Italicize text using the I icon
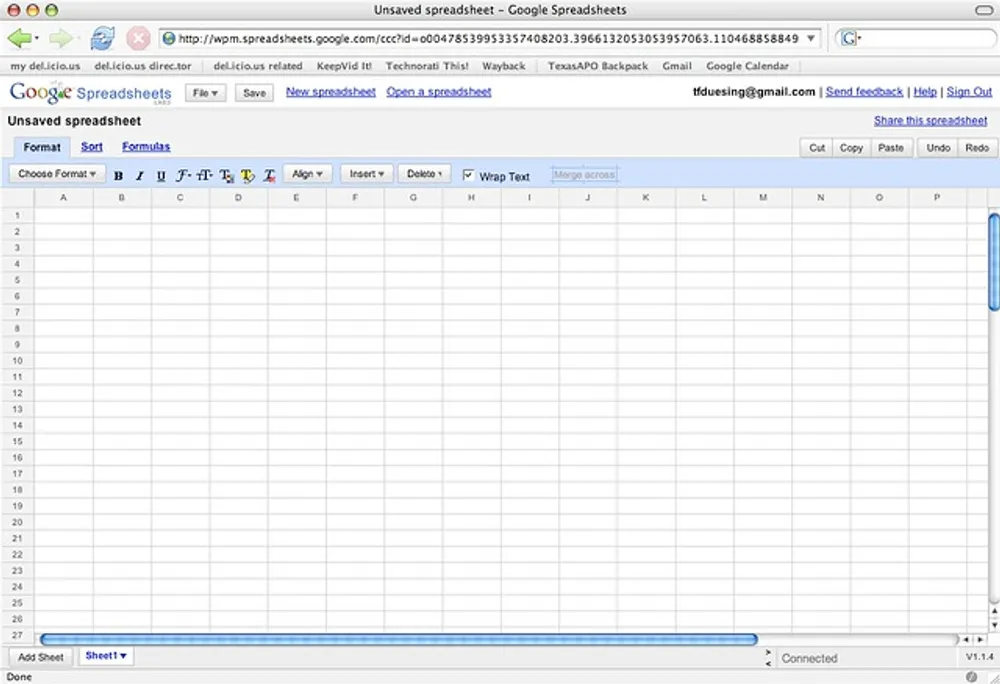Screen dimensions: 1000x684 pos(141,175)
